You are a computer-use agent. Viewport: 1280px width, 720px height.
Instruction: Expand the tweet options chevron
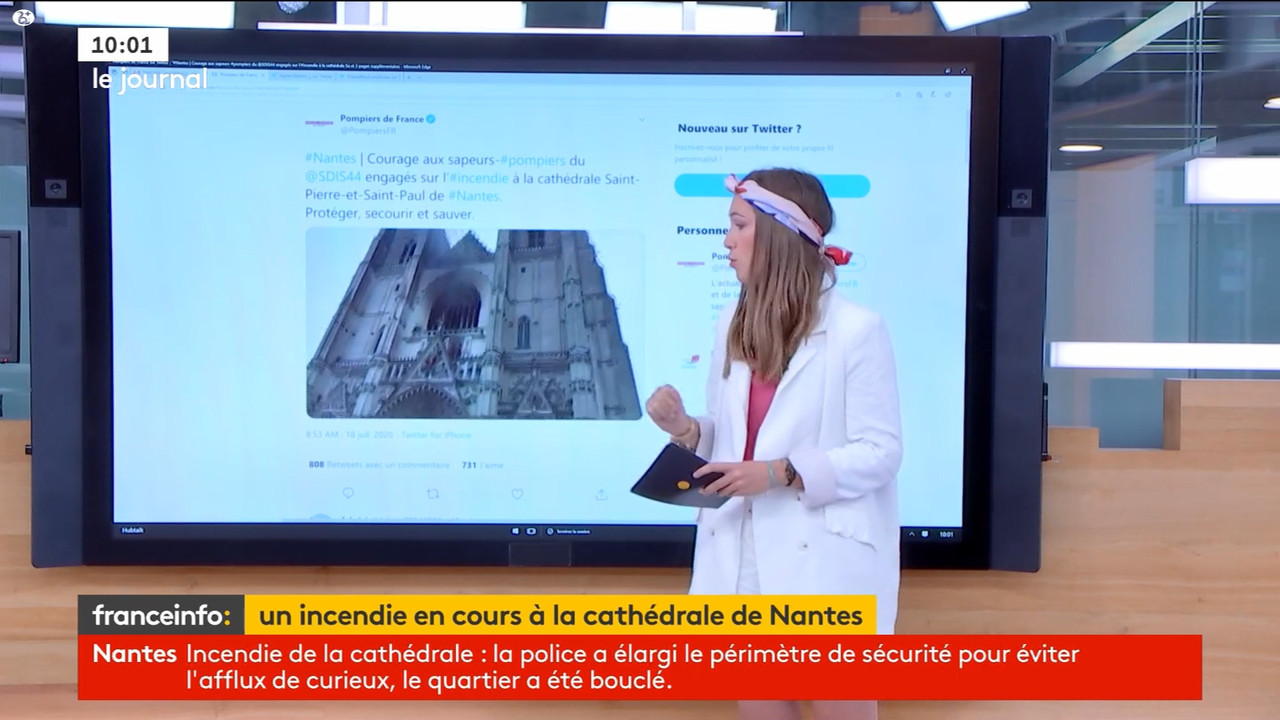tap(641, 119)
